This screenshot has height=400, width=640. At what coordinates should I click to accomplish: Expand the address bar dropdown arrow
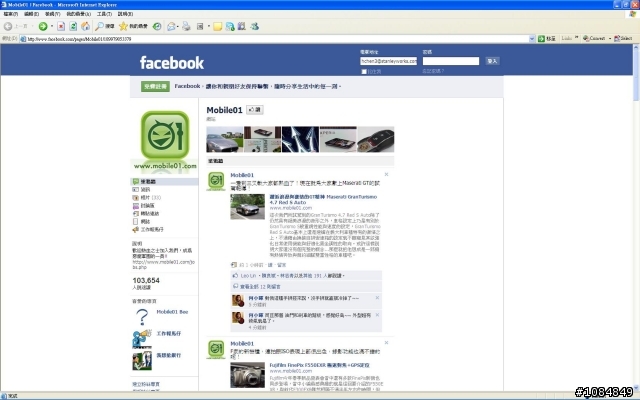point(532,38)
